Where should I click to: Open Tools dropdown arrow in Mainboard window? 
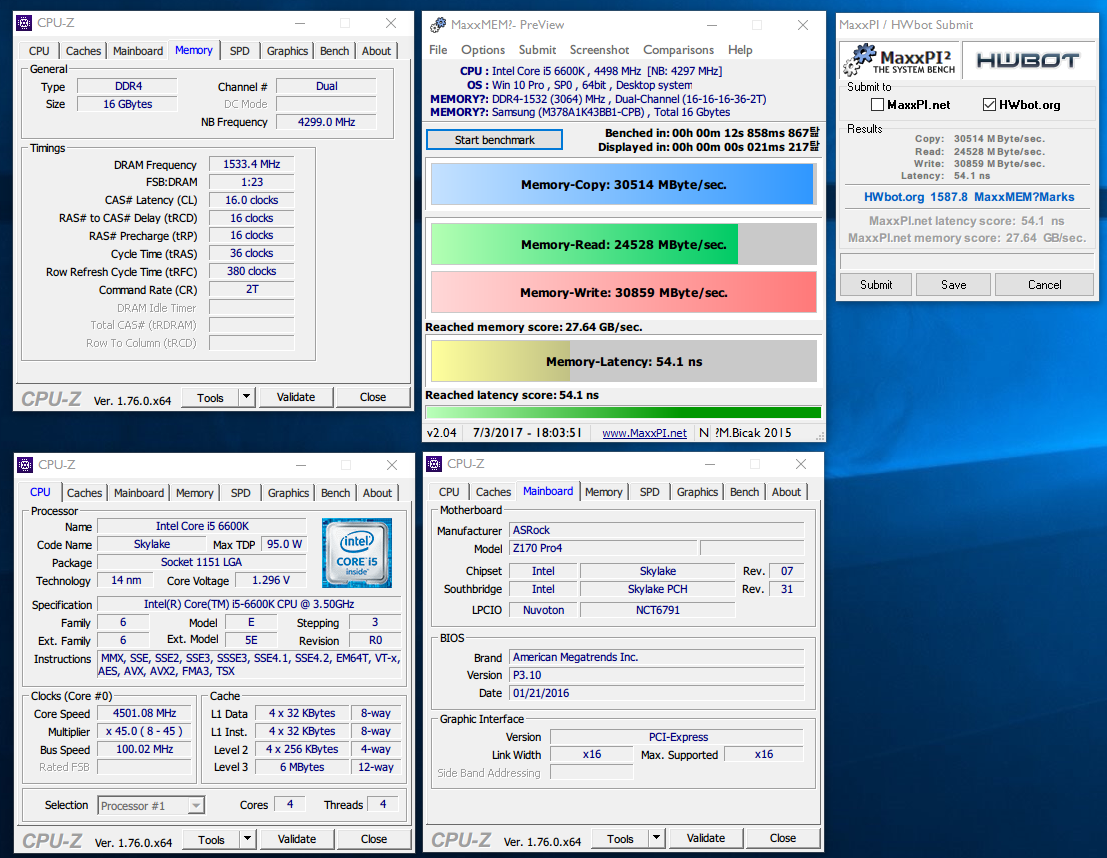coord(657,838)
